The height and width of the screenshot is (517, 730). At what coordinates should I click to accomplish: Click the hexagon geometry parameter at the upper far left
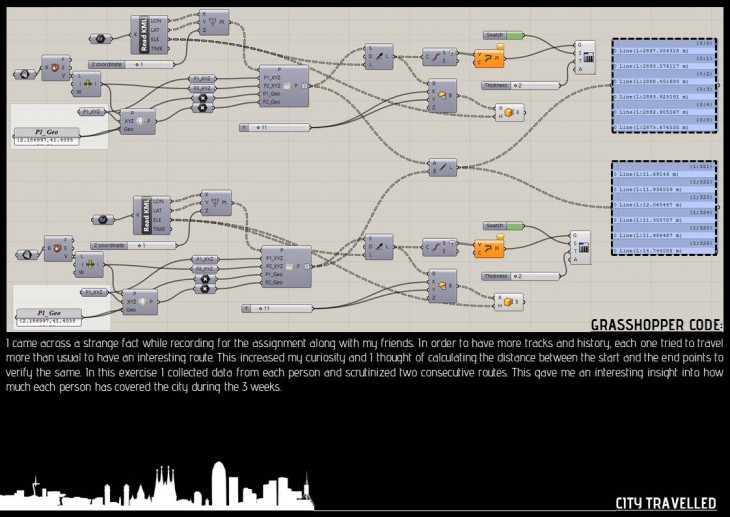(x=22, y=73)
